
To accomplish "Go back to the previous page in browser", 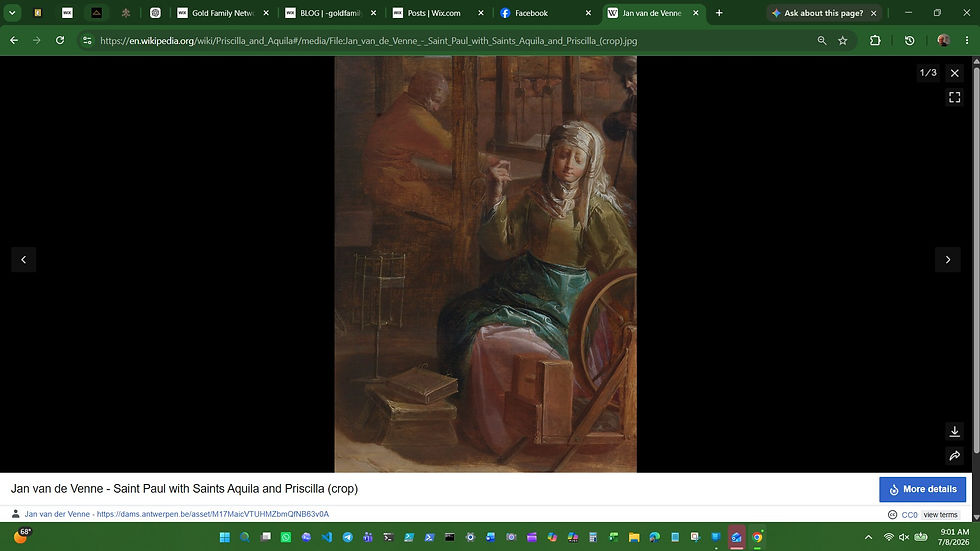I will tap(14, 41).
